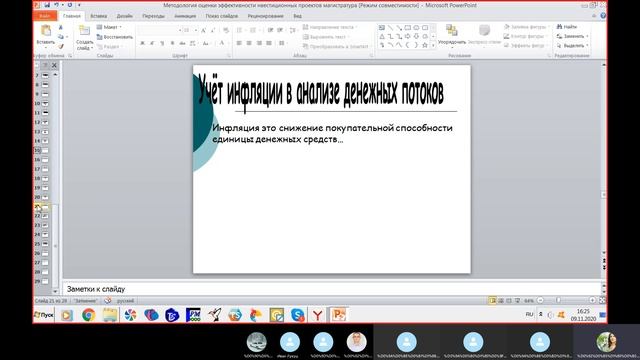Switch to the Переходы tab
Viewport: 640px width, 360px height.
pos(153,16)
